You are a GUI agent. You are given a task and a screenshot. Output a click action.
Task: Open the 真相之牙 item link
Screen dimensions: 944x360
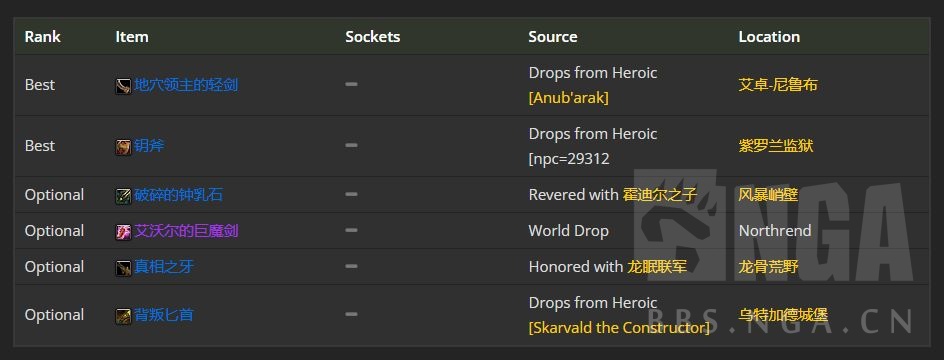(x=164, y=267)
